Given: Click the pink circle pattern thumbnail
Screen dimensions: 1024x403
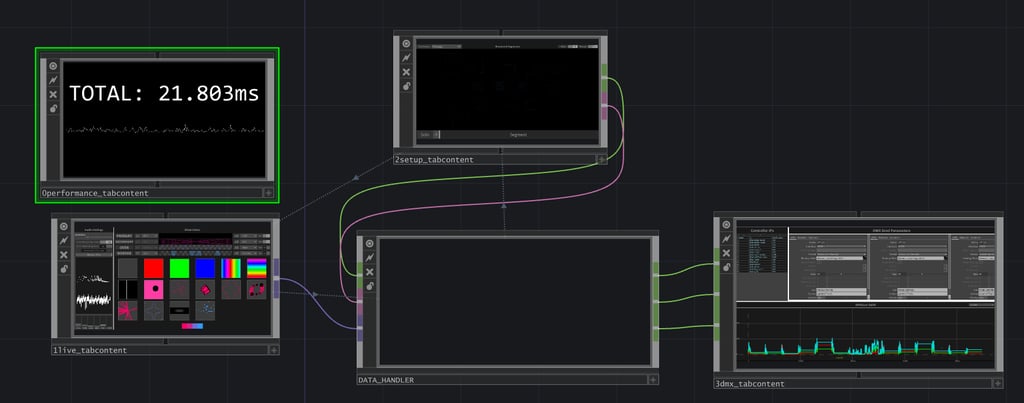Looking at the screenshot, I should 153,289.
